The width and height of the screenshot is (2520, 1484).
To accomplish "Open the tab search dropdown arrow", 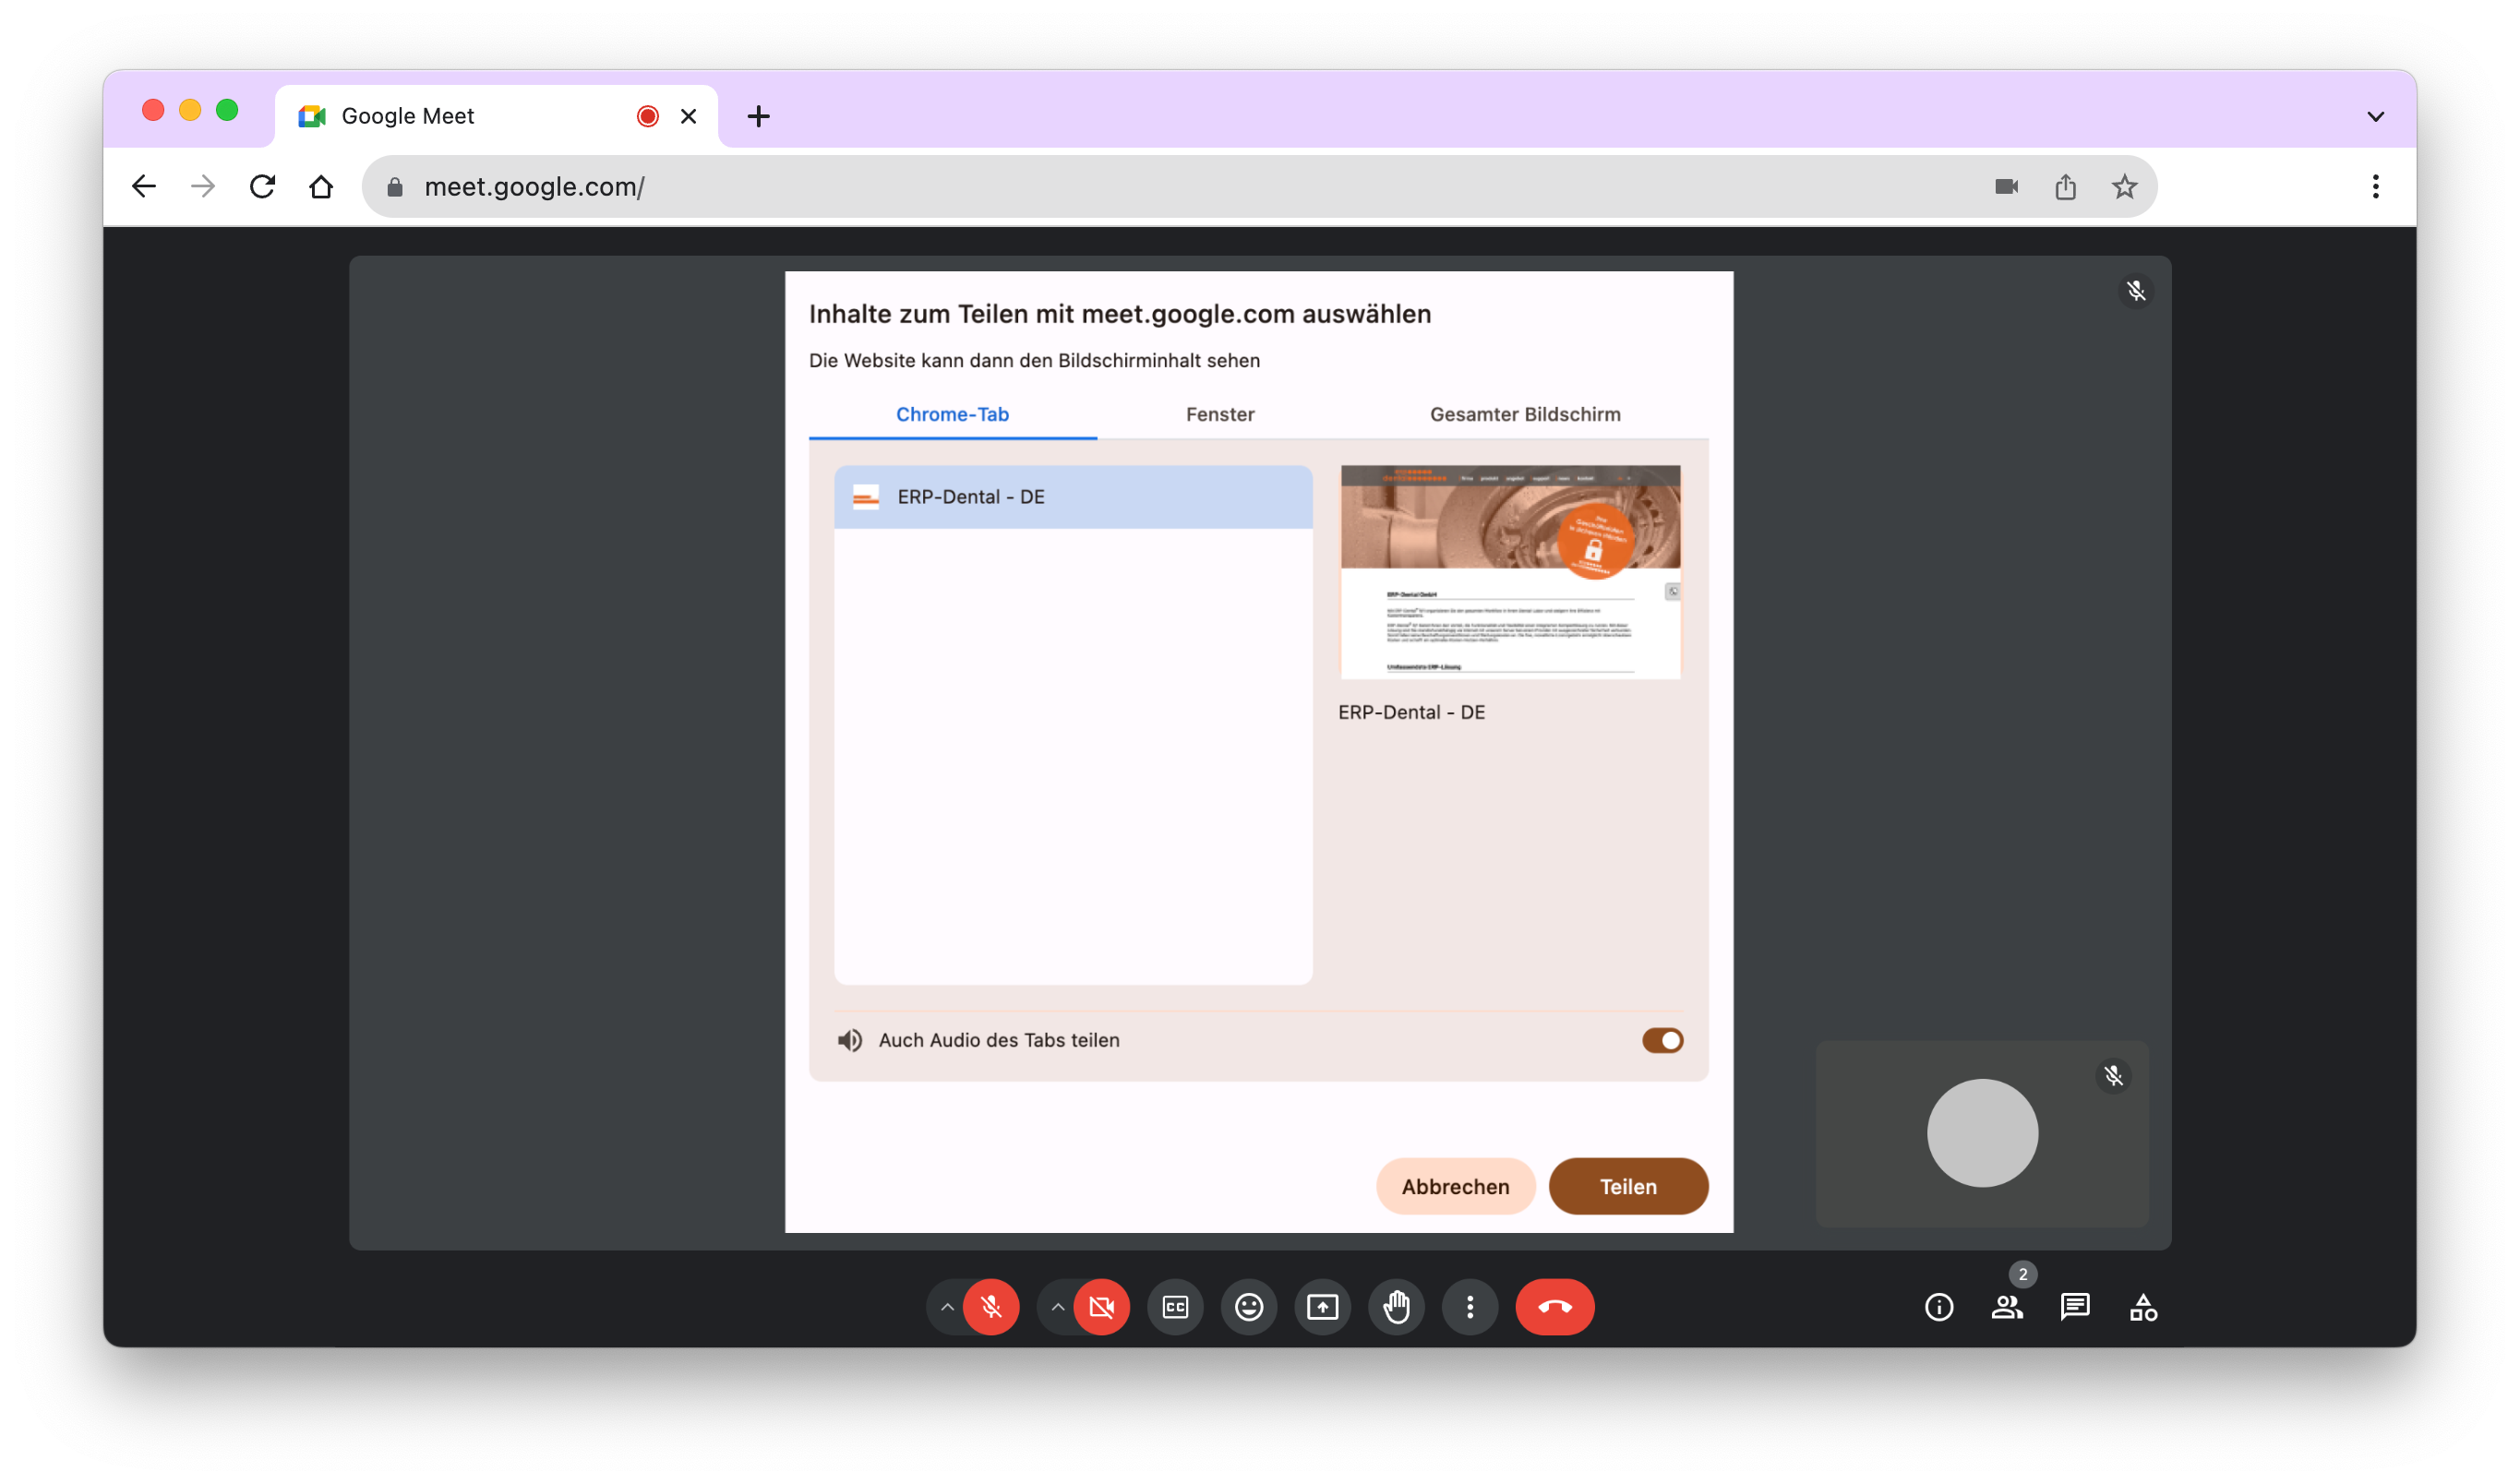I will click(2375, 116).
